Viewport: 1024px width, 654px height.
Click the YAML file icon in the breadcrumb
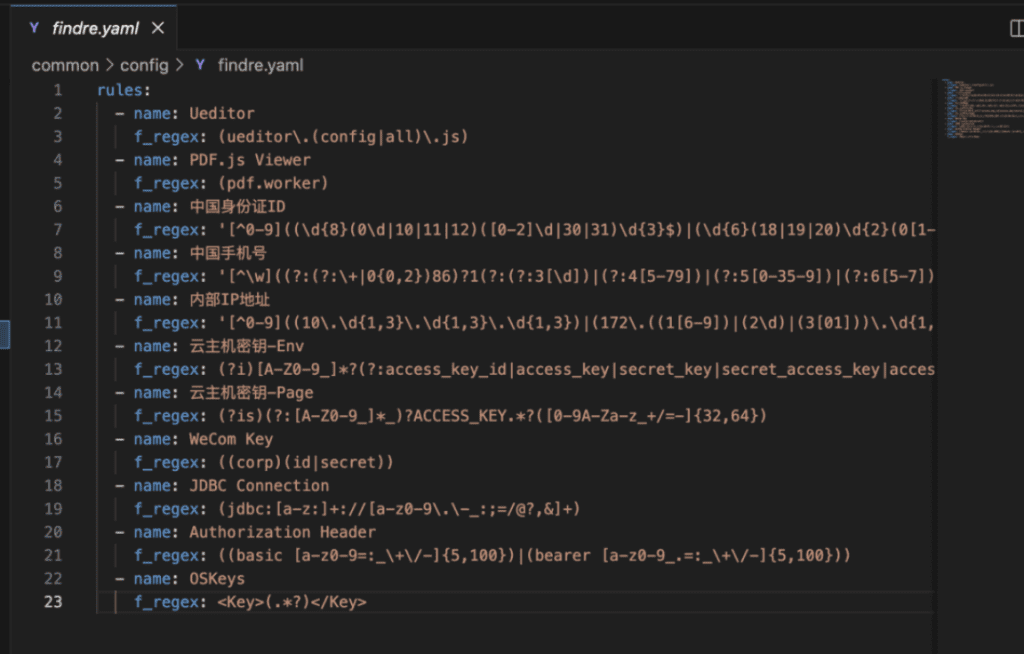coord(200,65)
